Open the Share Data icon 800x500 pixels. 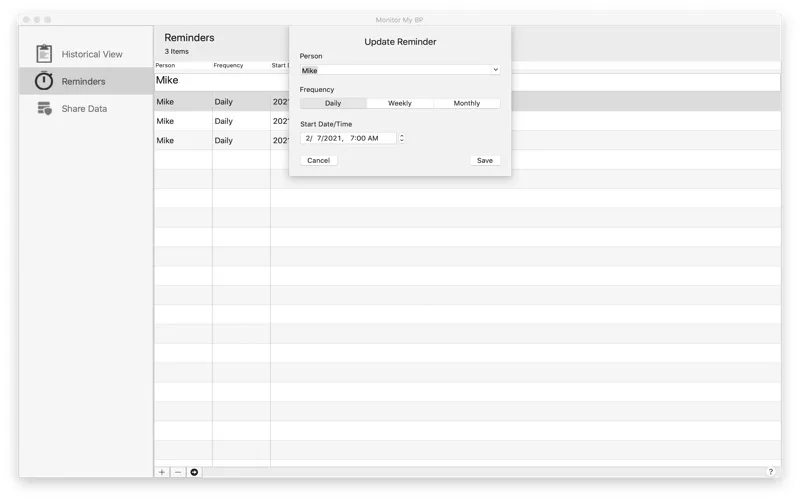[x=44, y=108]
